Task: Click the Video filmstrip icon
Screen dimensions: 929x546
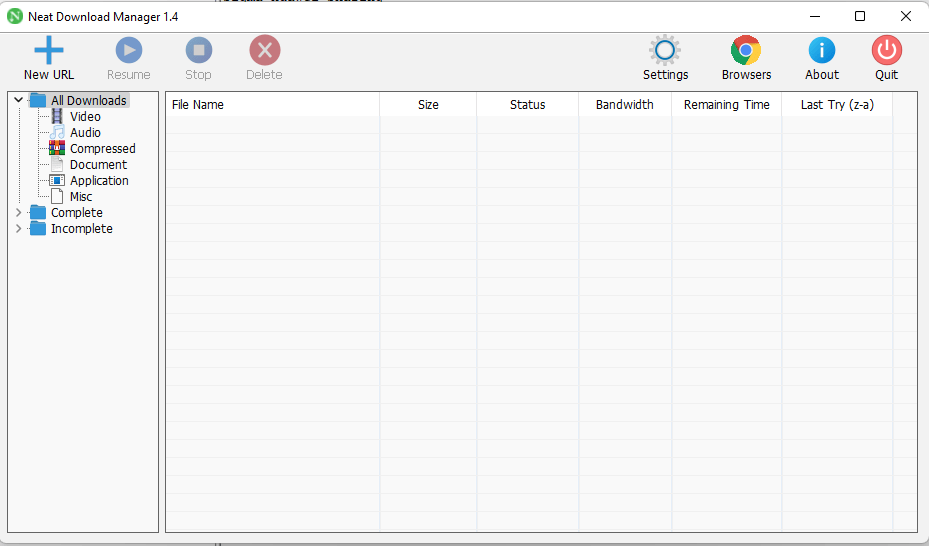Action: [57, 116]
